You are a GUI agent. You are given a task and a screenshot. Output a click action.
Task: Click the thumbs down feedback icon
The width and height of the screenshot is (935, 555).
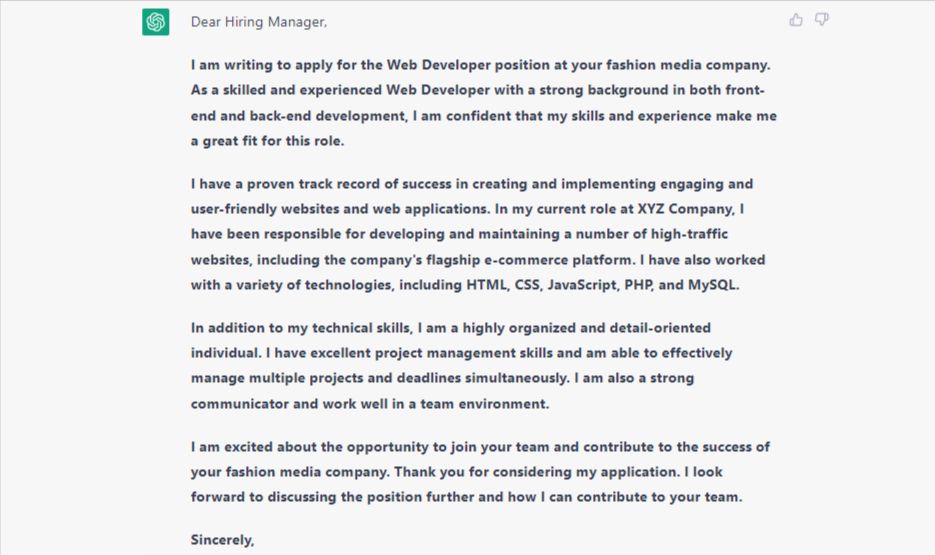822,20
